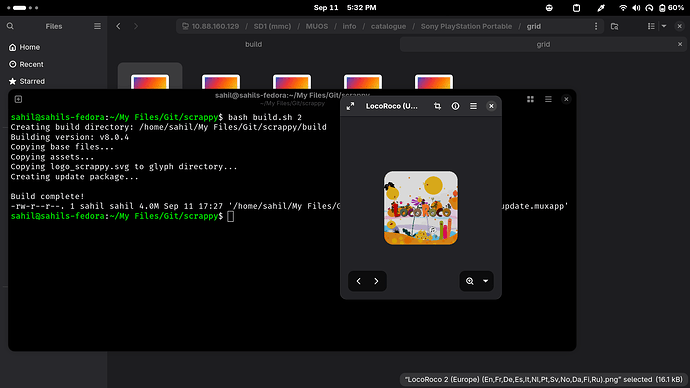Image resolution: width=690 pixels, height=388 pixels.
Task: Navigate to MUOS in path bar
Action: (317, 26)
